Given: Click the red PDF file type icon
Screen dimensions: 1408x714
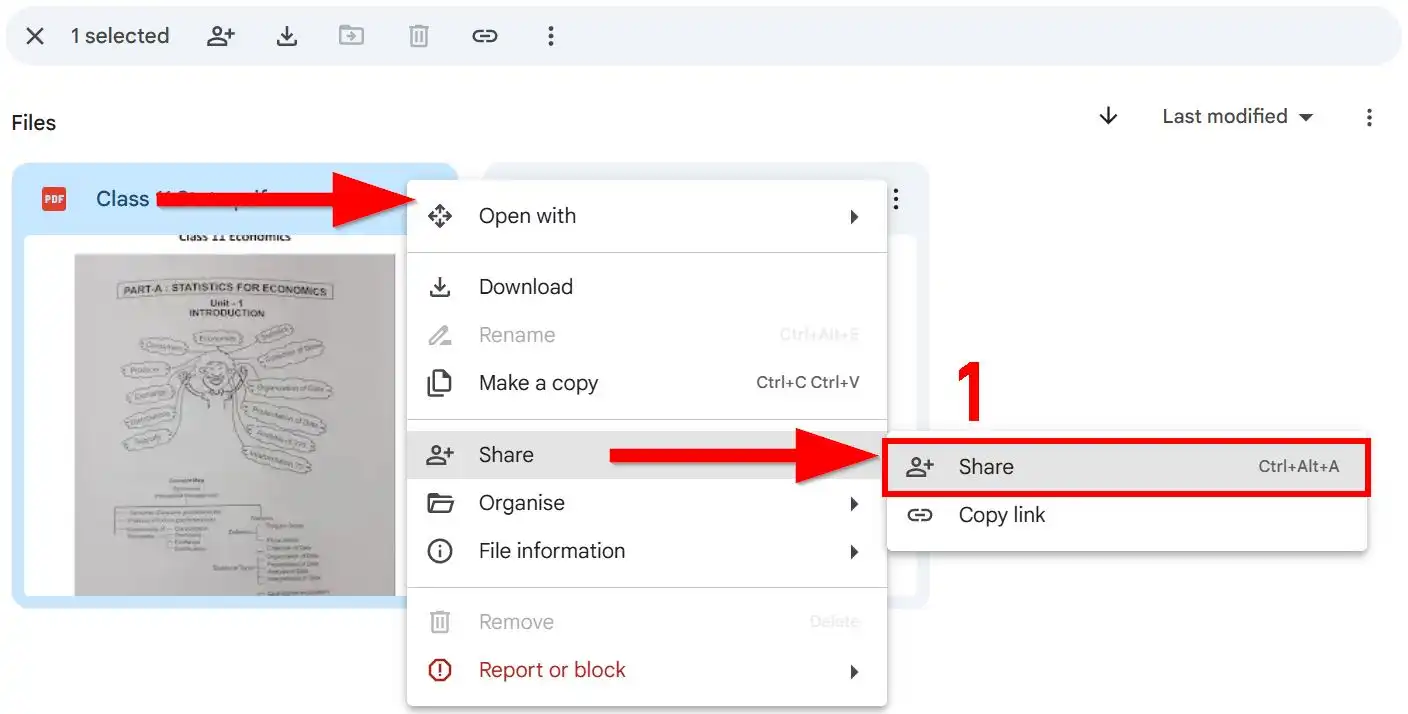Looking at the screenshot, I should point(52,198).
